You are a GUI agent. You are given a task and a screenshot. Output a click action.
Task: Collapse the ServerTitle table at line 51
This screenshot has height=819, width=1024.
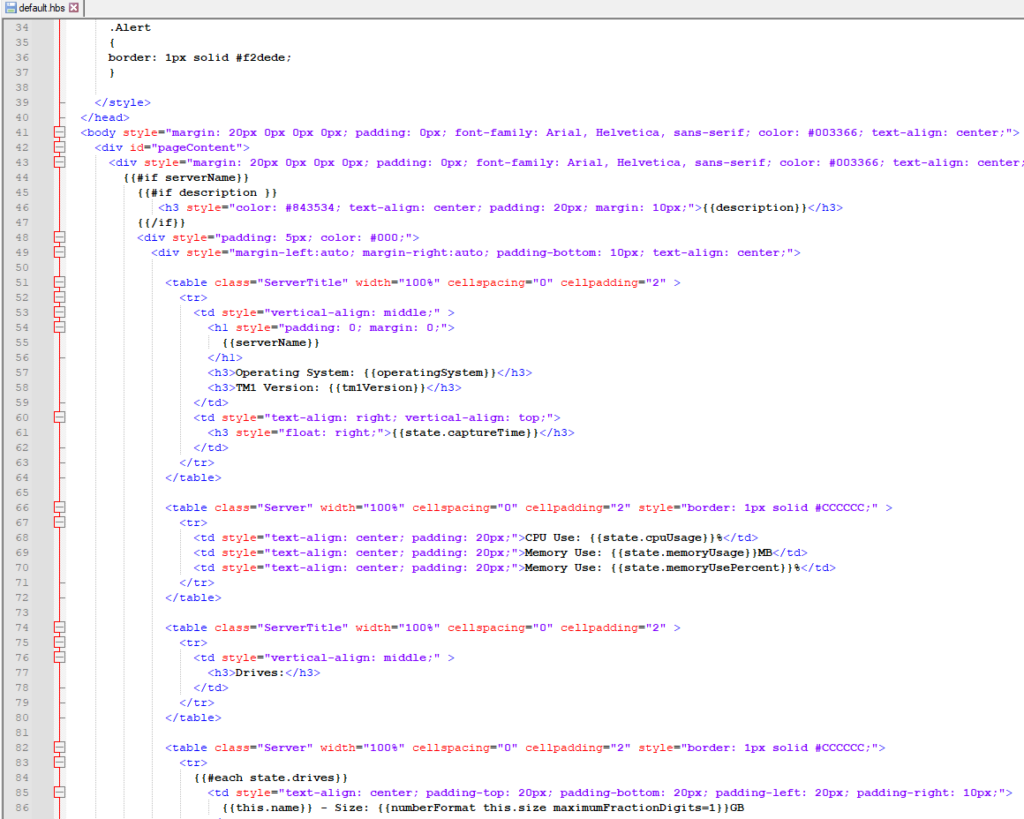point(58,282)
